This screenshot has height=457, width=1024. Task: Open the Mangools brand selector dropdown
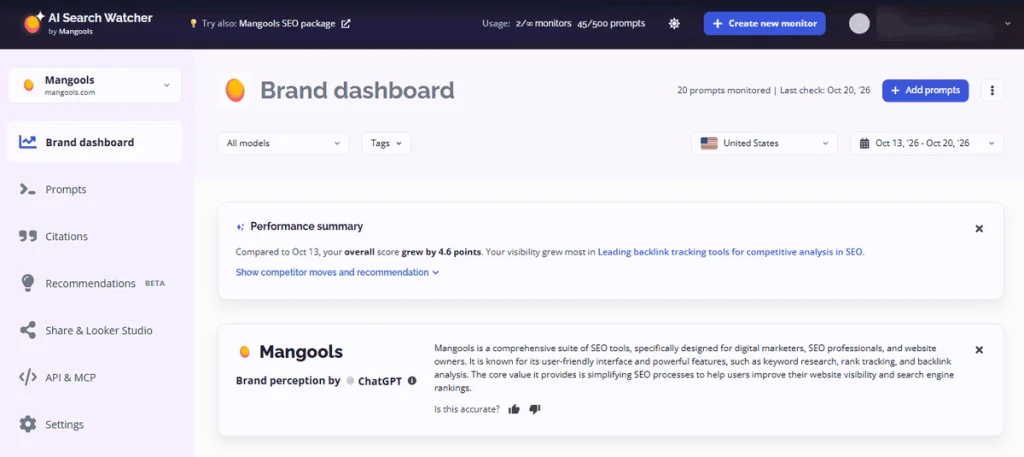95,86
